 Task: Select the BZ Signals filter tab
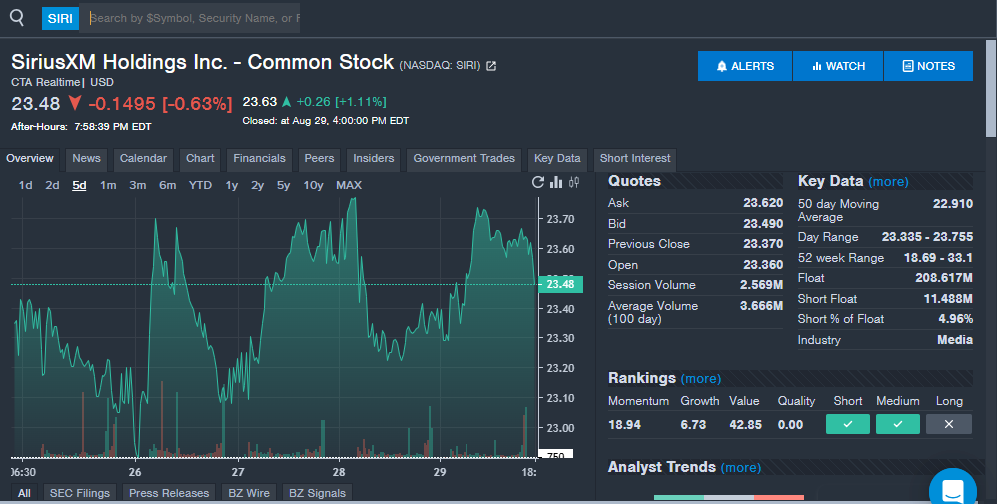pyautogui.click(x=317, y=493)
